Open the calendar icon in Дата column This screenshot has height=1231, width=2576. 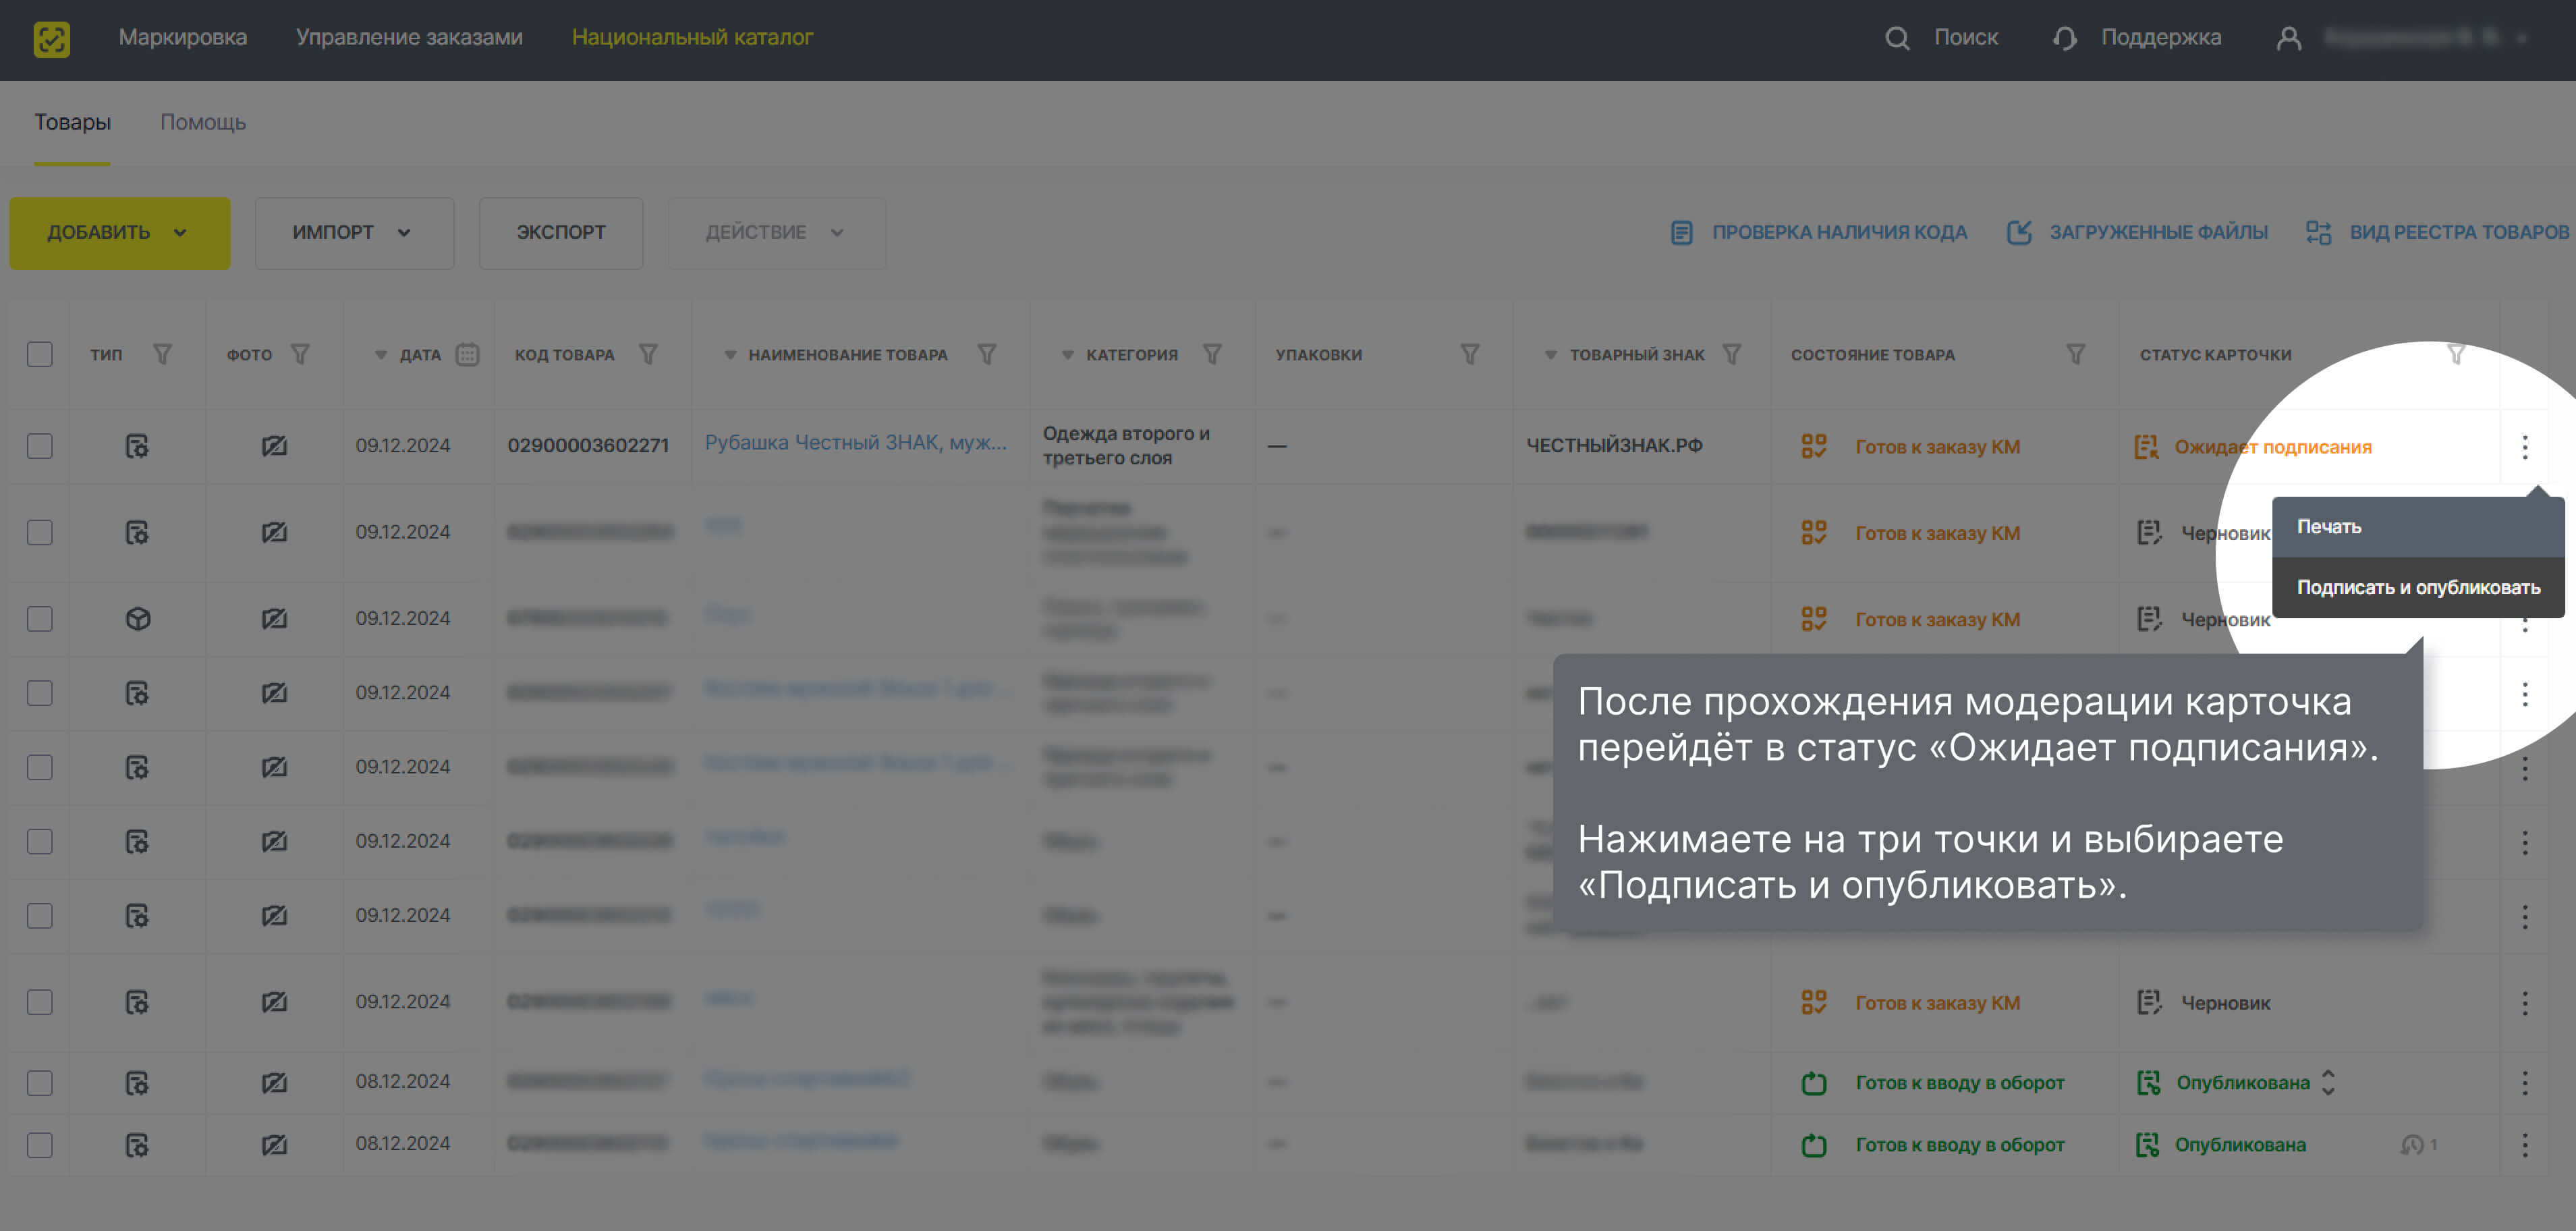467,354
